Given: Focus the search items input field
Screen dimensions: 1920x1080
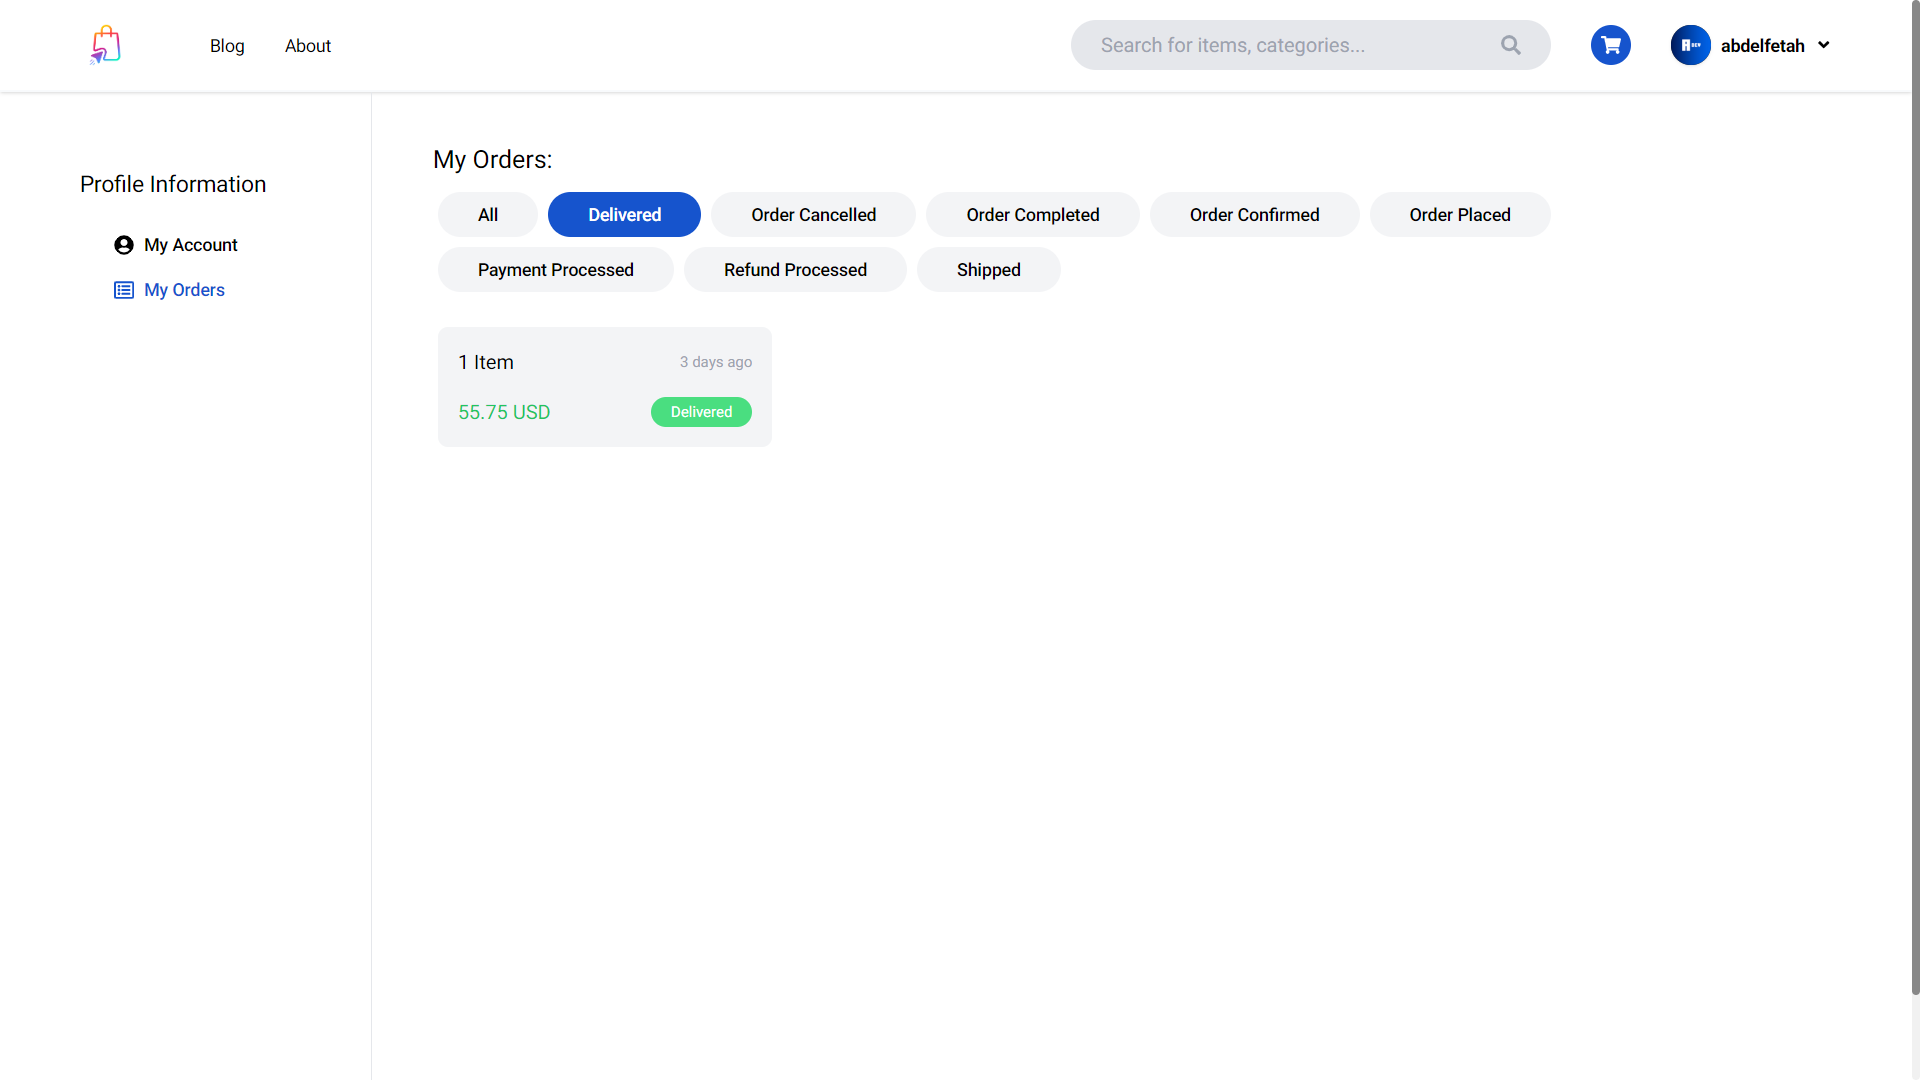Looking at the screenshot, I should click(x=1285, y=45).
